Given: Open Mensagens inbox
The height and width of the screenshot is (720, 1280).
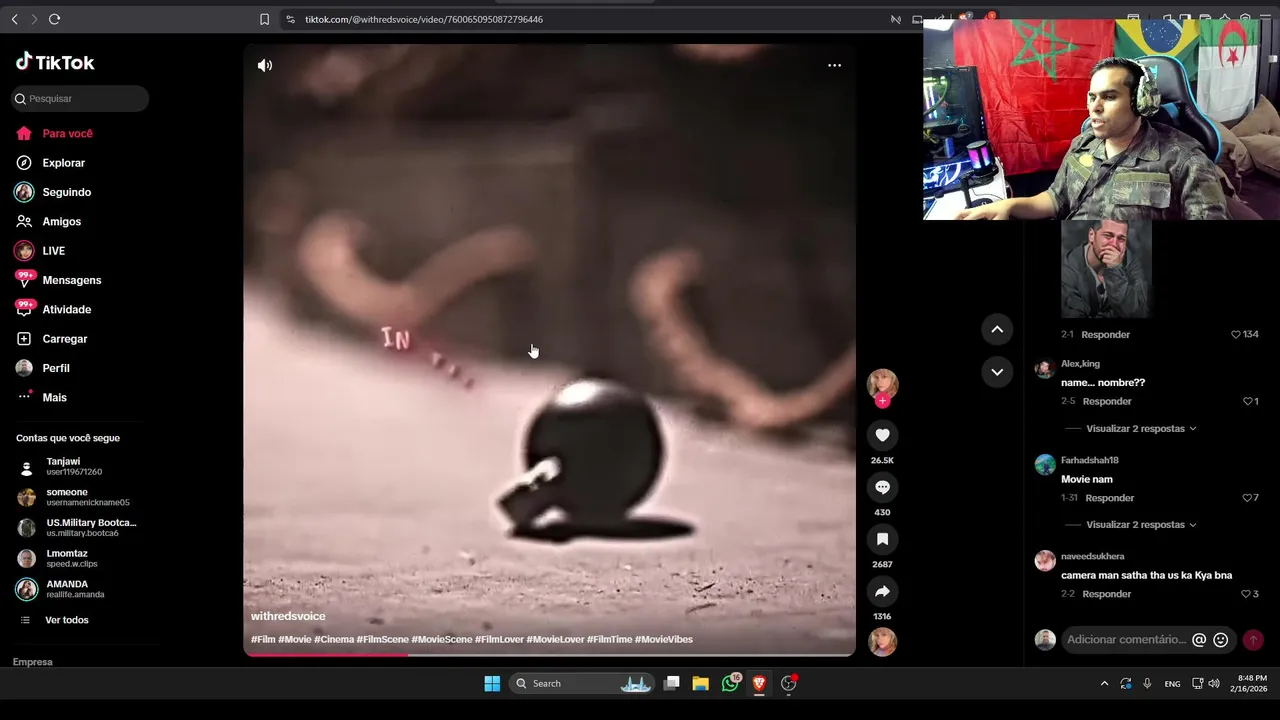Looking at the screenshot, I should pos(71,280).
